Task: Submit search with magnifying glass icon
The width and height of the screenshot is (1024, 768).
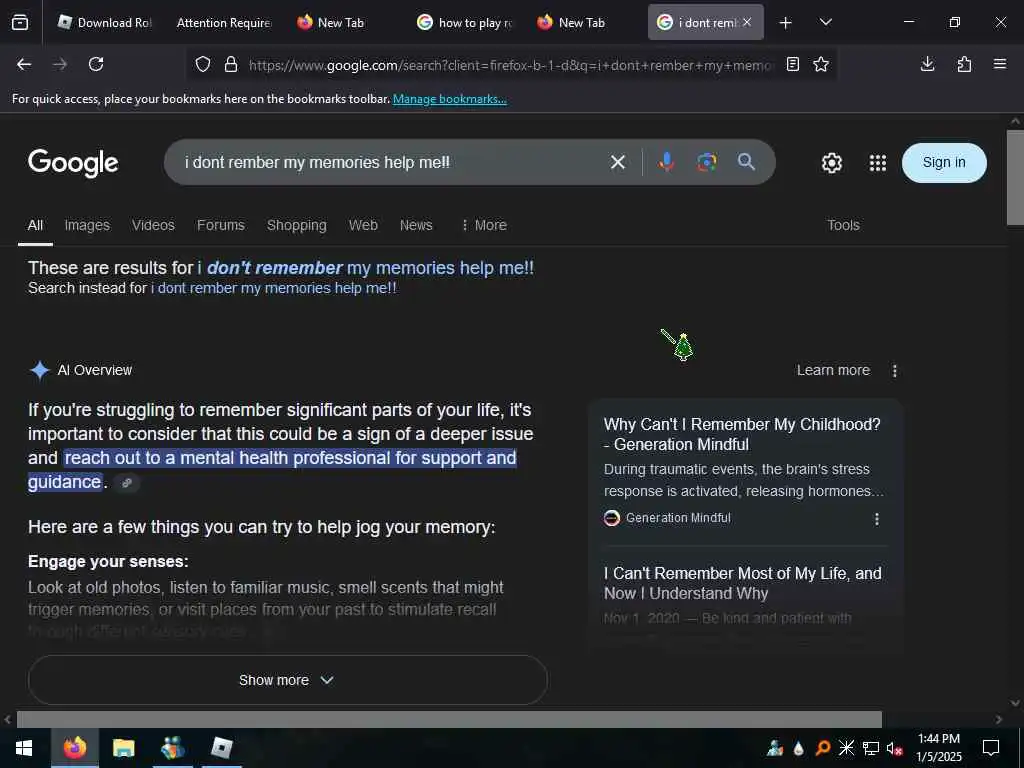Action: (x=746, y=162)
